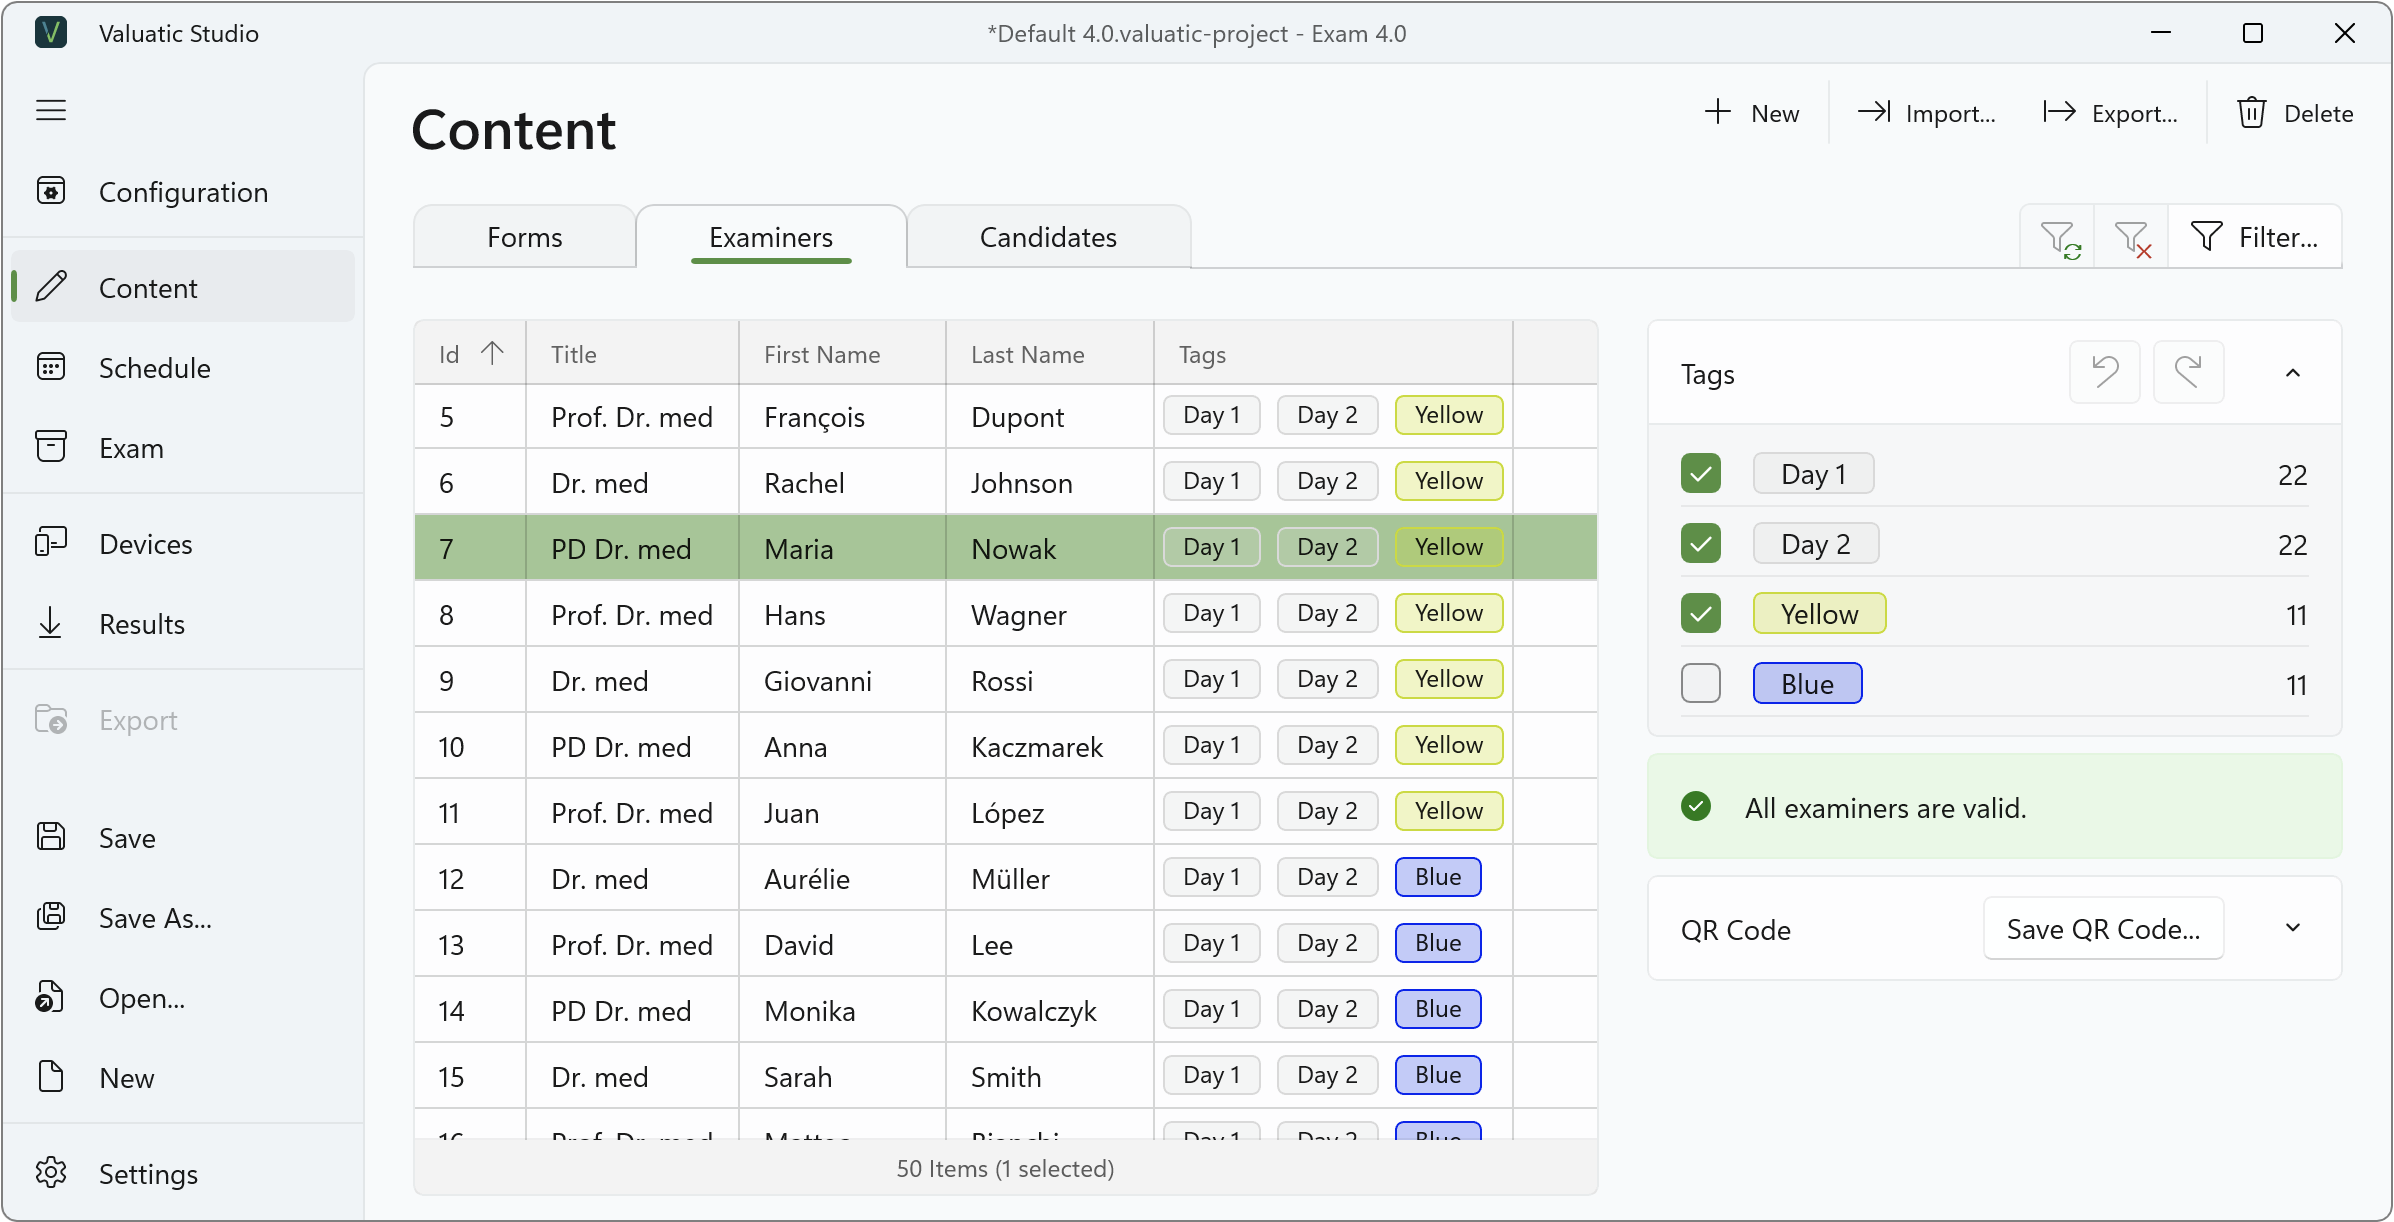This screenshot has height=1222, width=2394.
Task: Click the refresh filter icon
Action: [x=2060, y=238]
